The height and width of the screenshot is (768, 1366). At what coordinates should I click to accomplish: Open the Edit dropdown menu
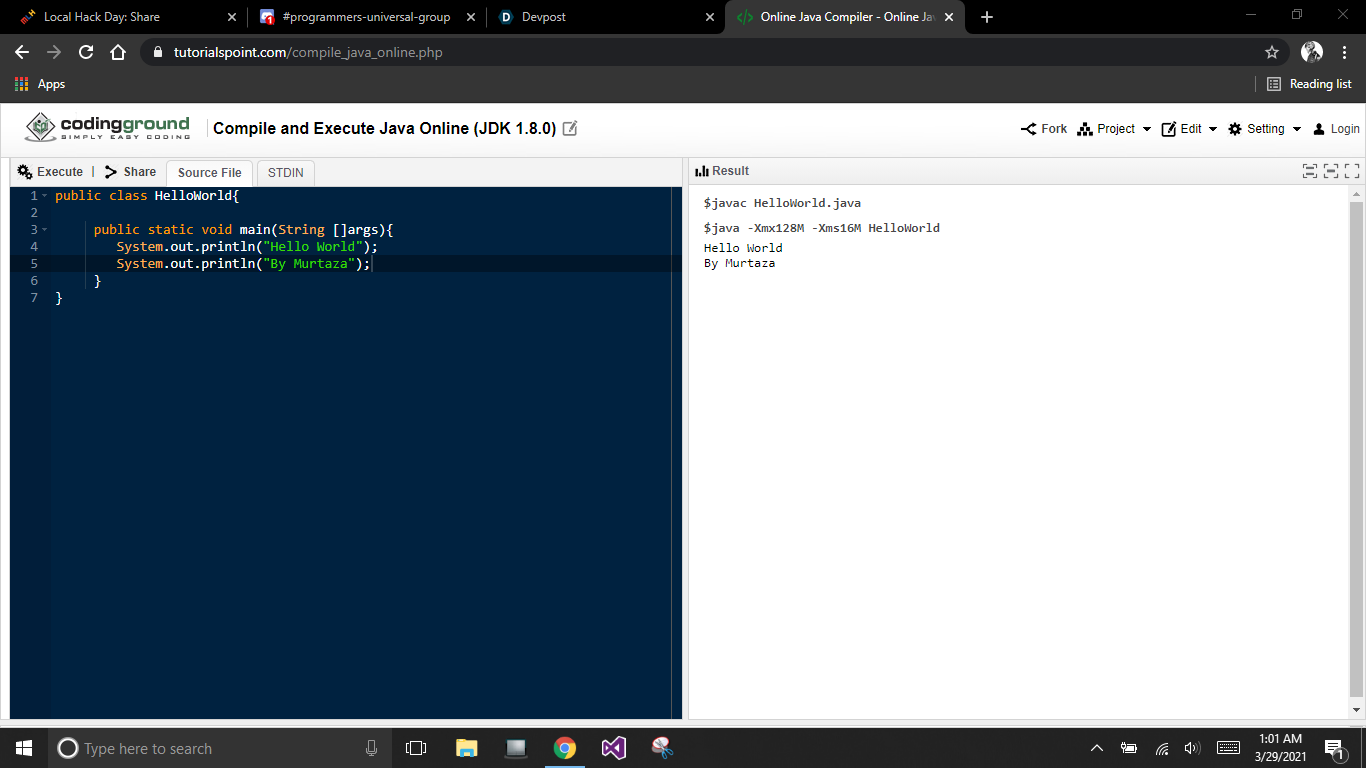click(x=1189, y=129)
